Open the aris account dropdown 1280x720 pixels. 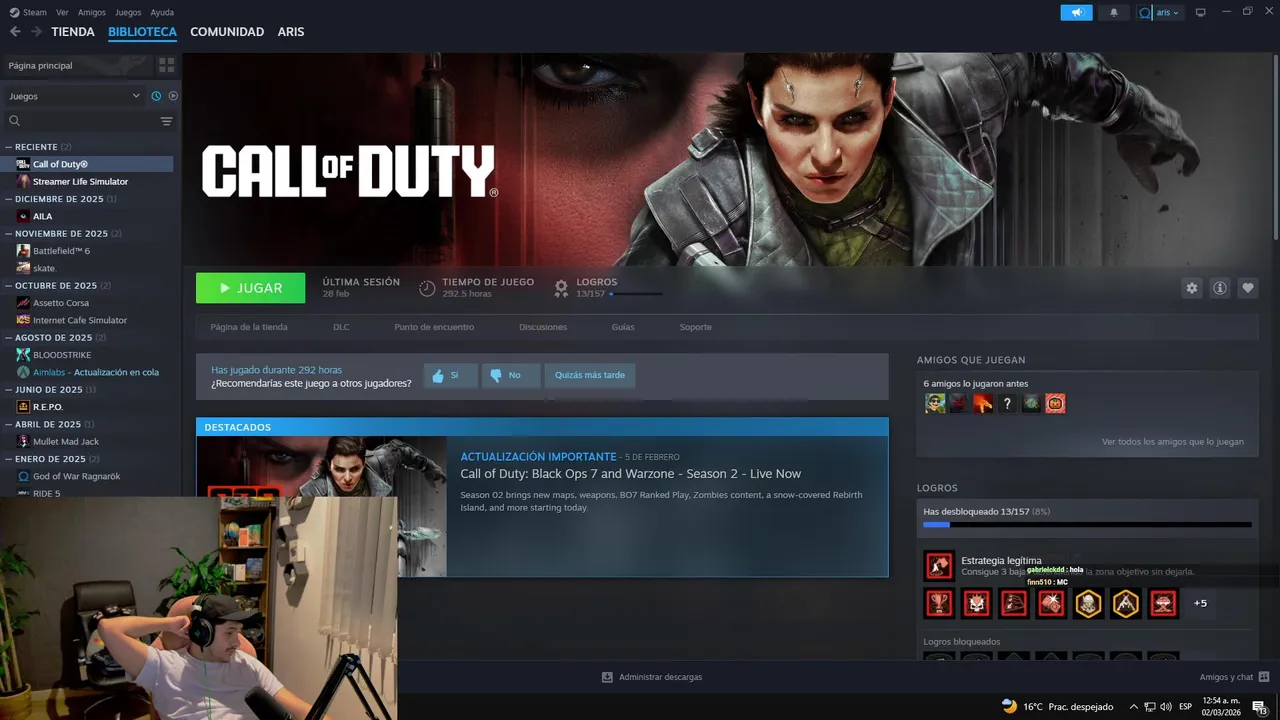[x=1159, y=12]
